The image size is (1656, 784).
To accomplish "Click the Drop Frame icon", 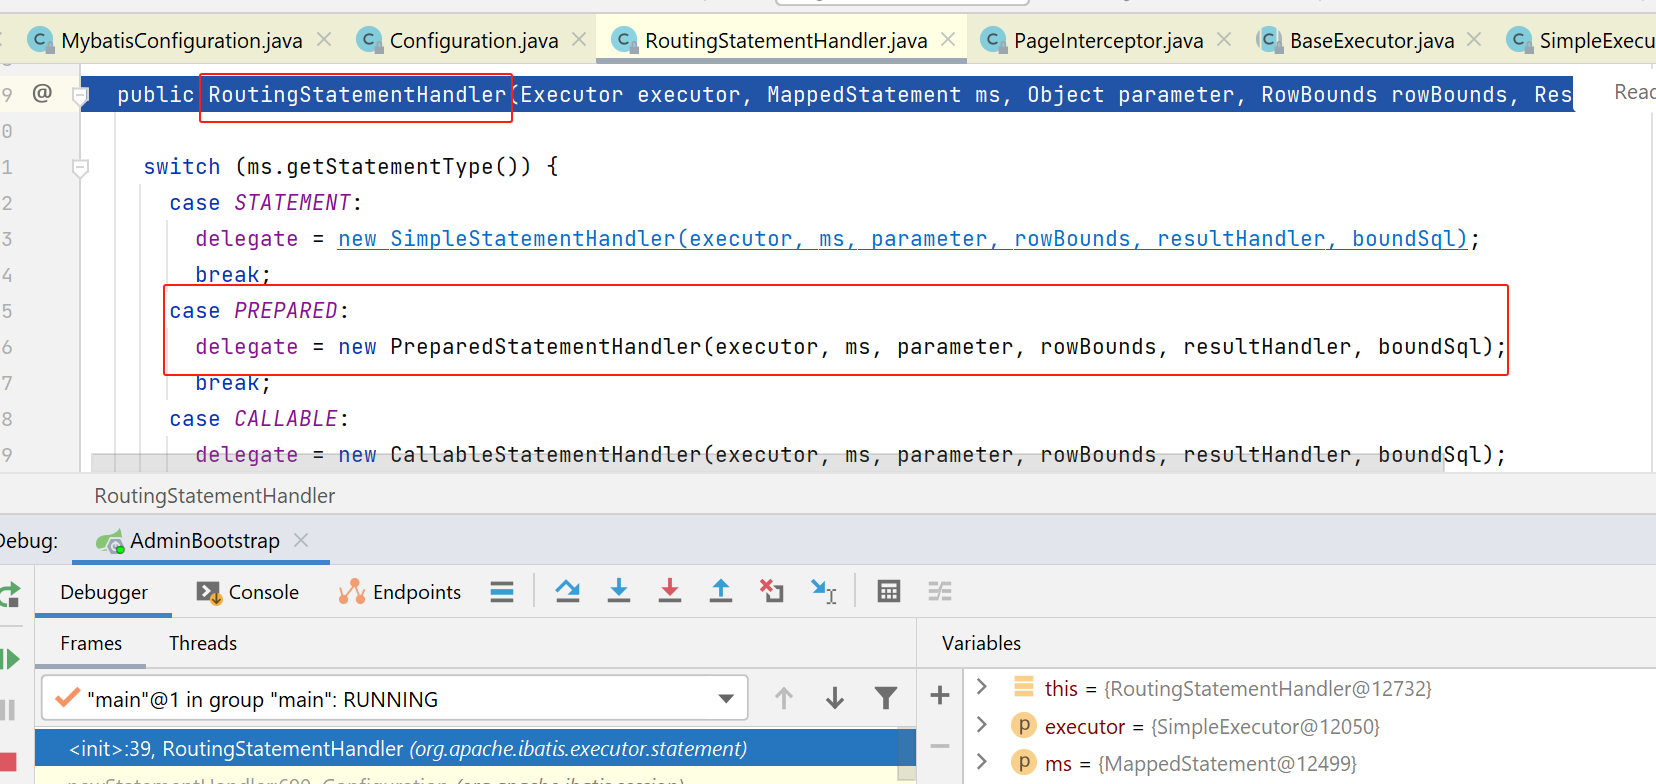I will 771,591.
